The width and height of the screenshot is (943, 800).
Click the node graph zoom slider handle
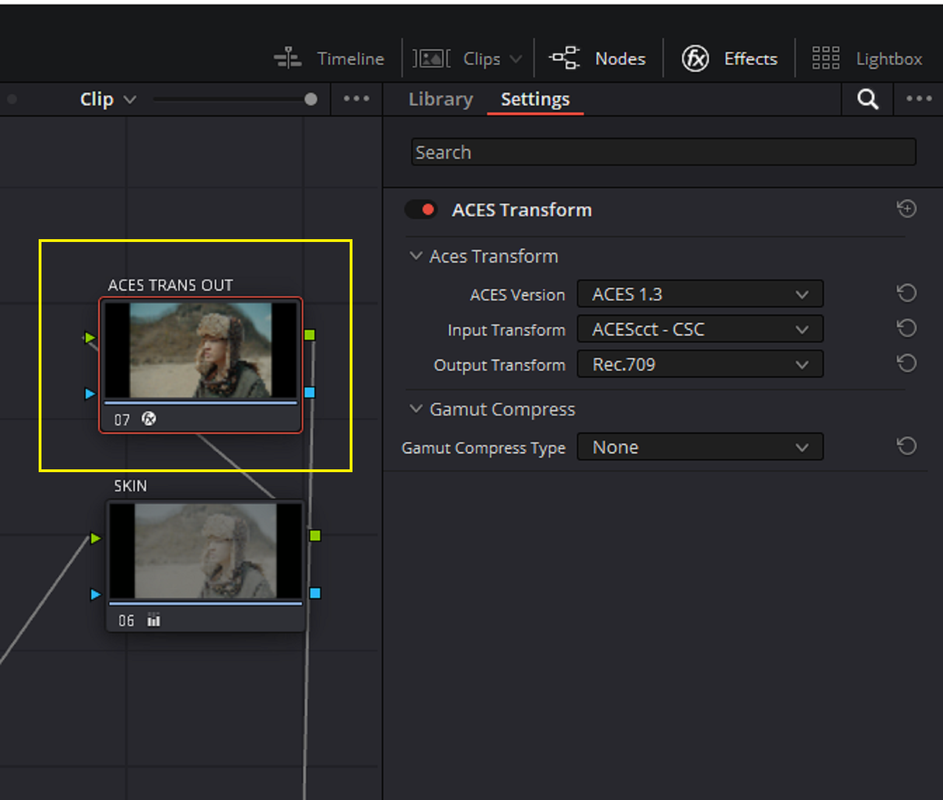[310, 99]
